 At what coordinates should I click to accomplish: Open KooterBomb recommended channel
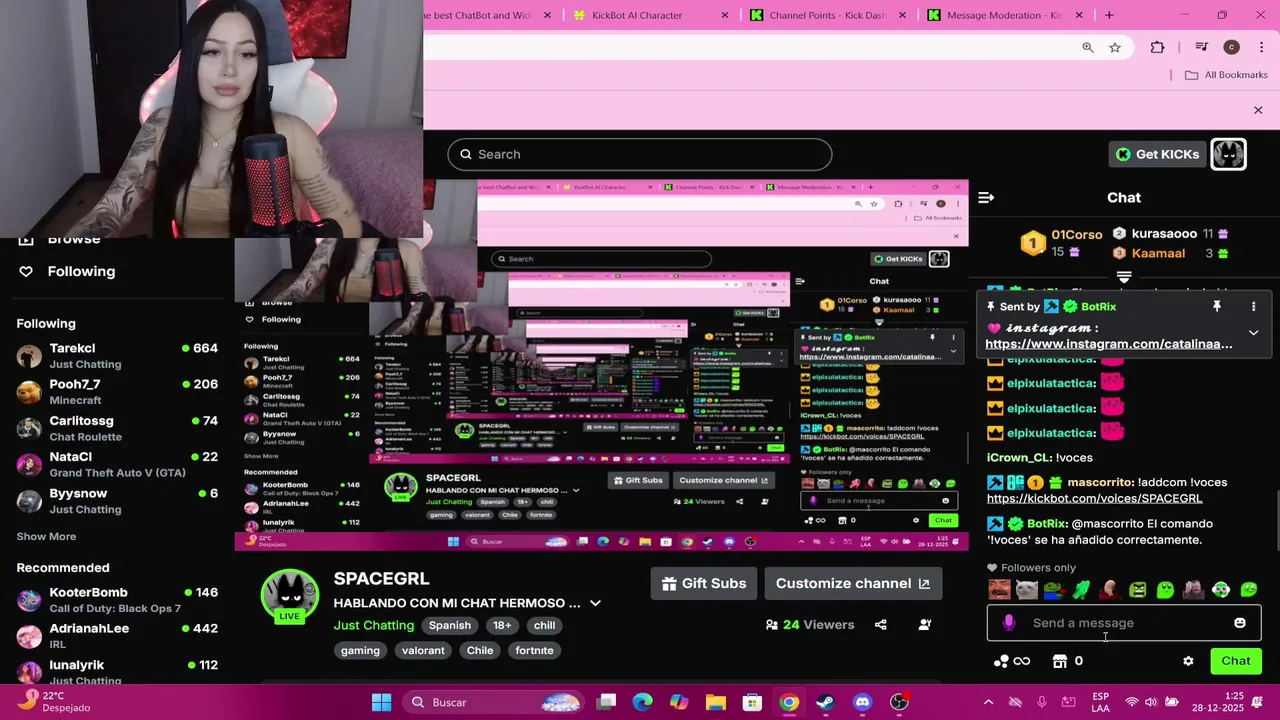117,600
